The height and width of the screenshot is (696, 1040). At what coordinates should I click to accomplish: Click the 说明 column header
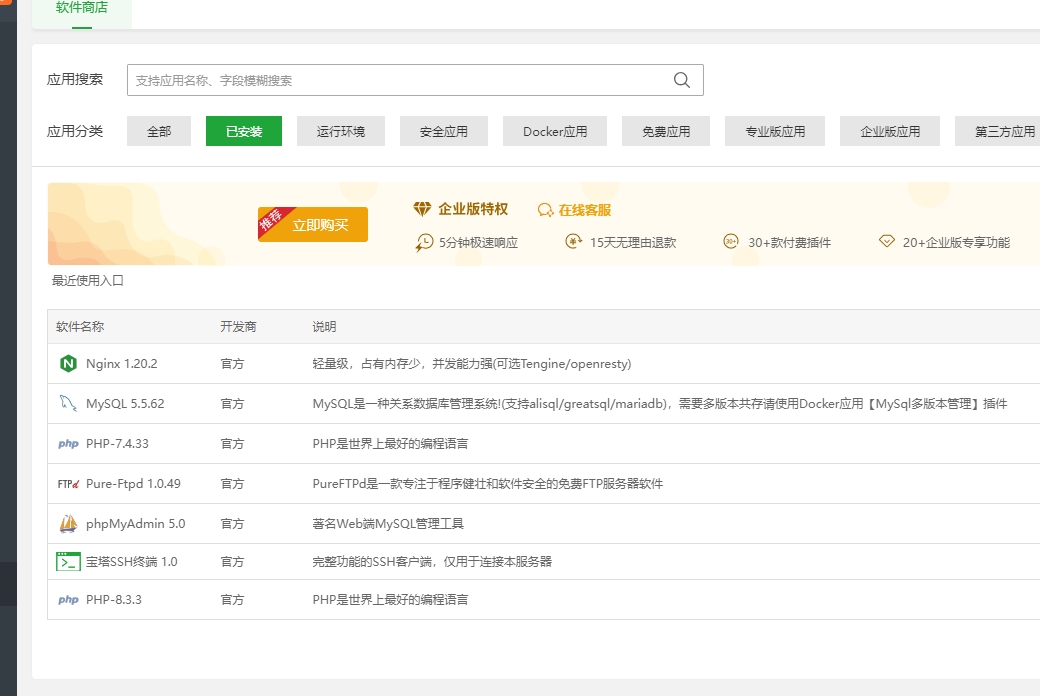(324, 326)
